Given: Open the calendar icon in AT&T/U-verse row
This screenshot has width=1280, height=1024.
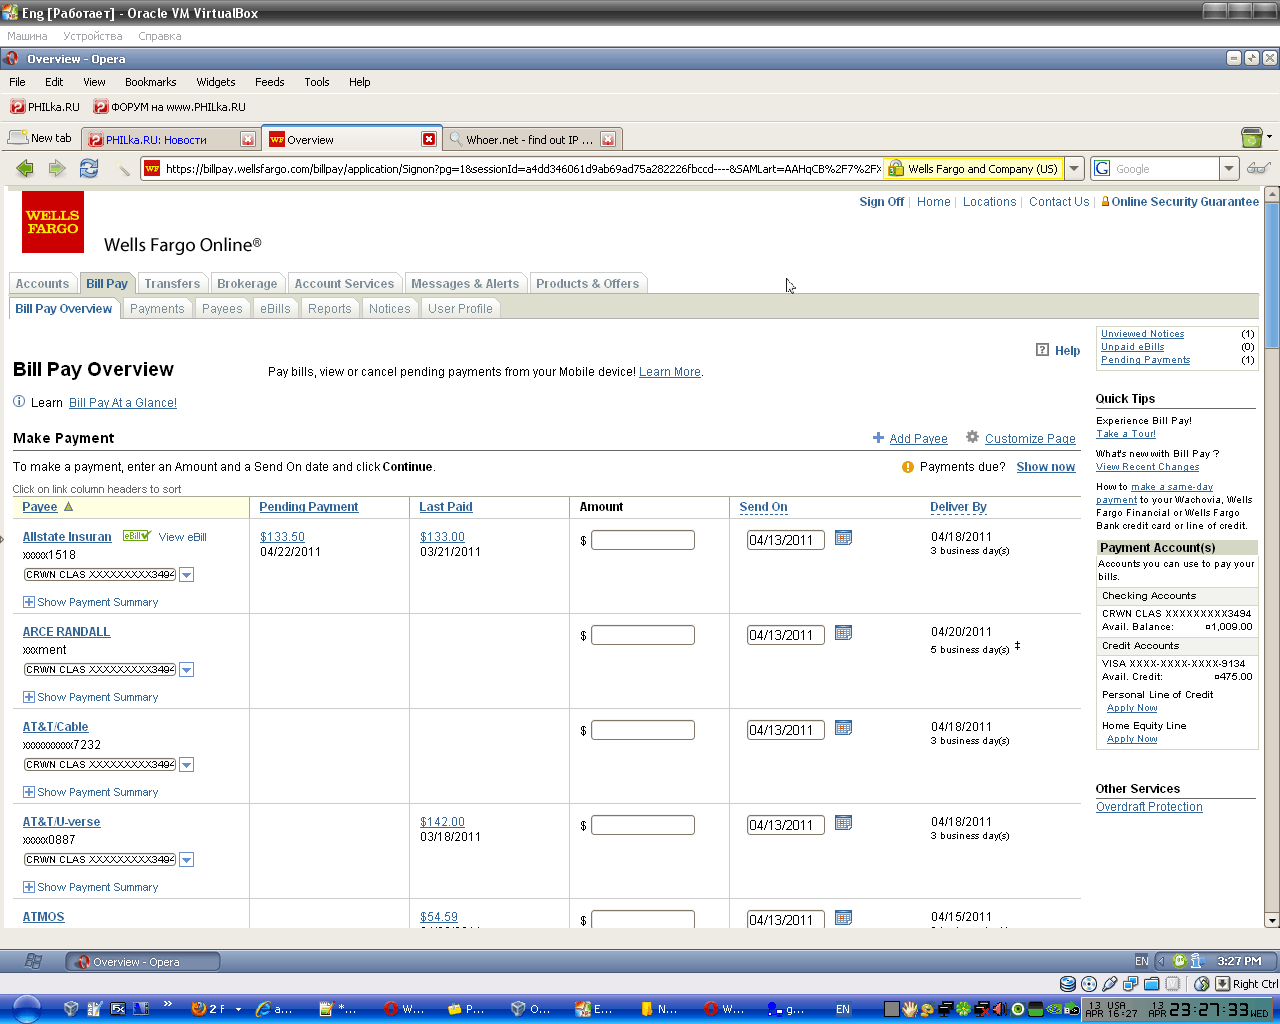Looking at the screenshot, I should 843,823.
